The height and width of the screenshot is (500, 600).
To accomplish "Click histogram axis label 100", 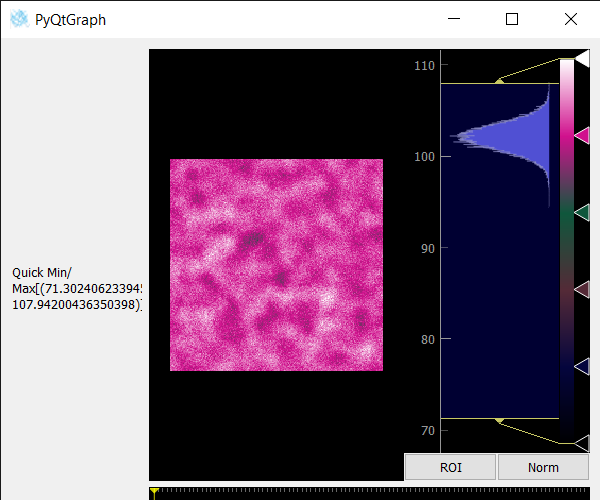I will [424, 156].
